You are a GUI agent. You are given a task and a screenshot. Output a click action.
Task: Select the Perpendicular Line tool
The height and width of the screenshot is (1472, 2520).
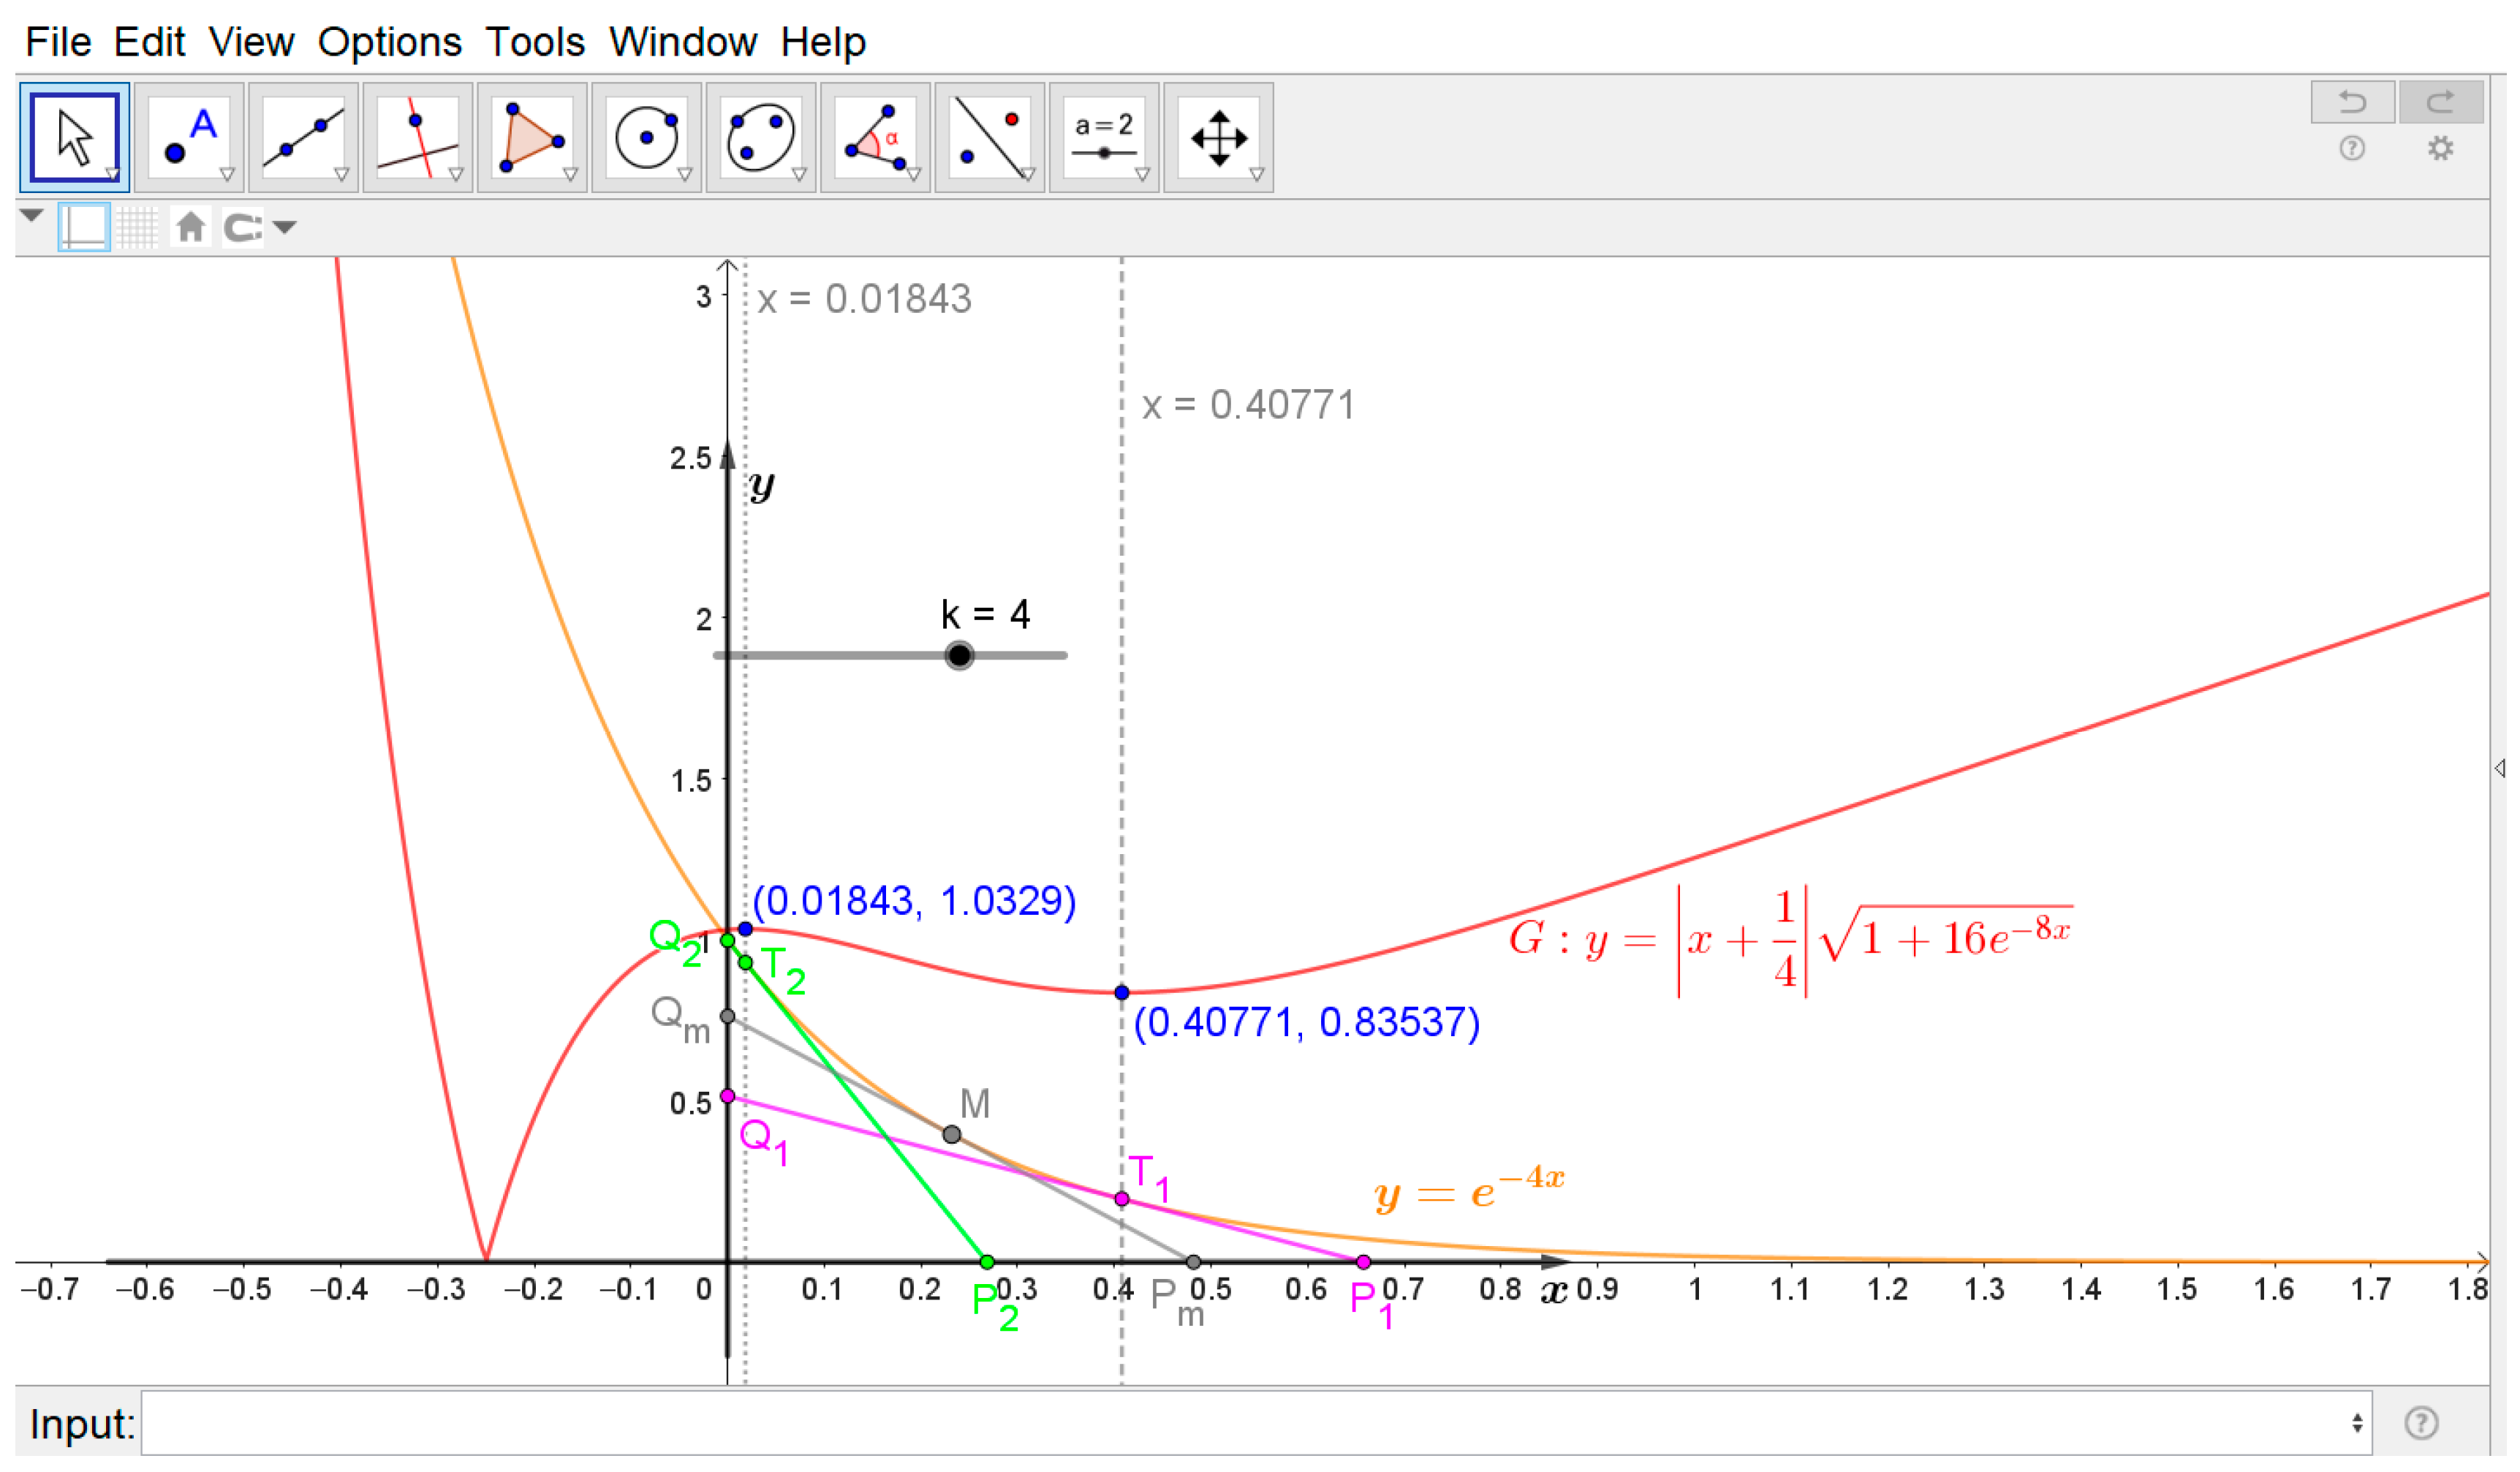tap(418, 138)
